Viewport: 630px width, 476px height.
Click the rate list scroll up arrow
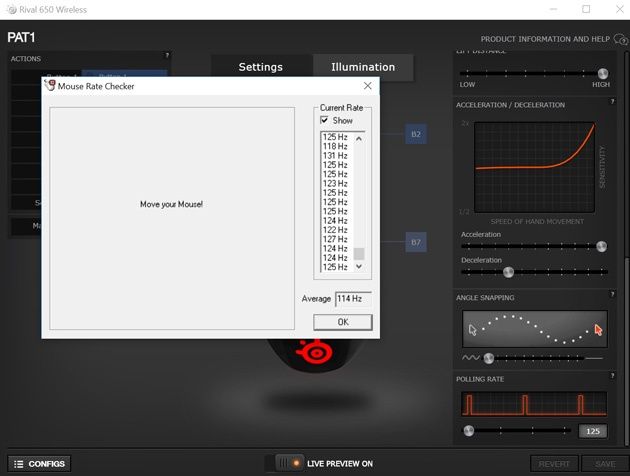(x=359, y=139)
